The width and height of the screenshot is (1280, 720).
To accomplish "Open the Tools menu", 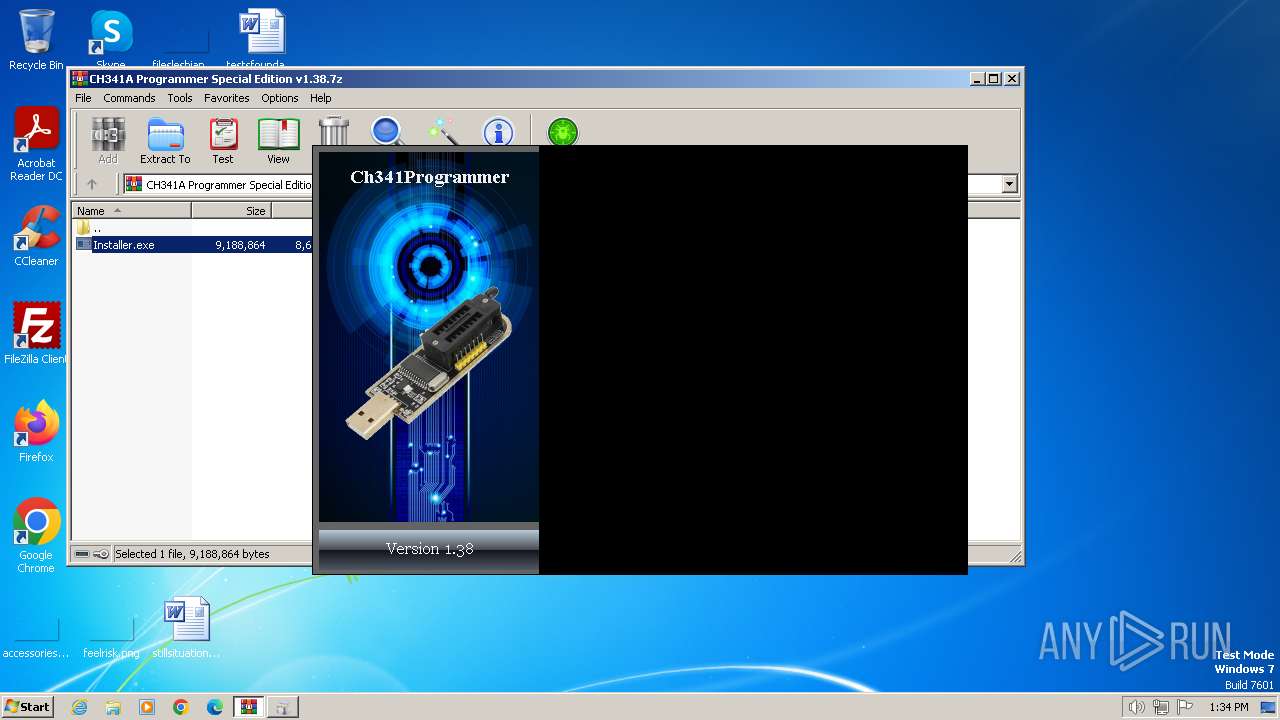I will coord(180,98).
